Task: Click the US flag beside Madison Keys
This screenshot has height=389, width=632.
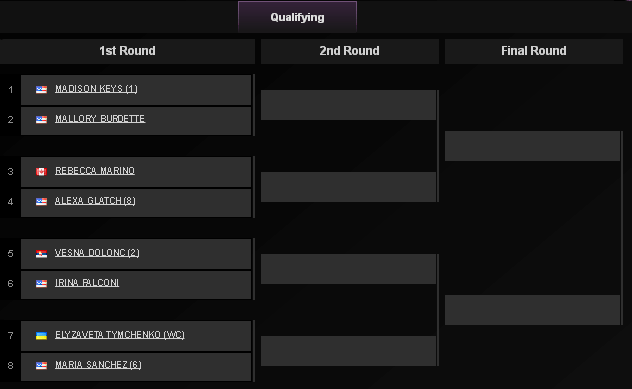Action: click(41, 89)
